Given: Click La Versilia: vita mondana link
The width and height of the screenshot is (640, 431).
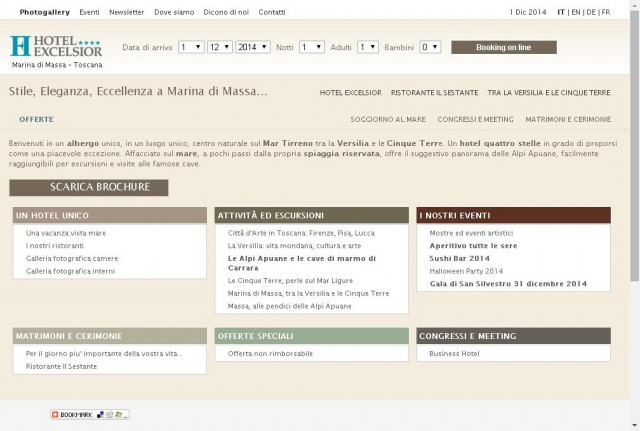Looking at the screenshot, I should 294,246.
